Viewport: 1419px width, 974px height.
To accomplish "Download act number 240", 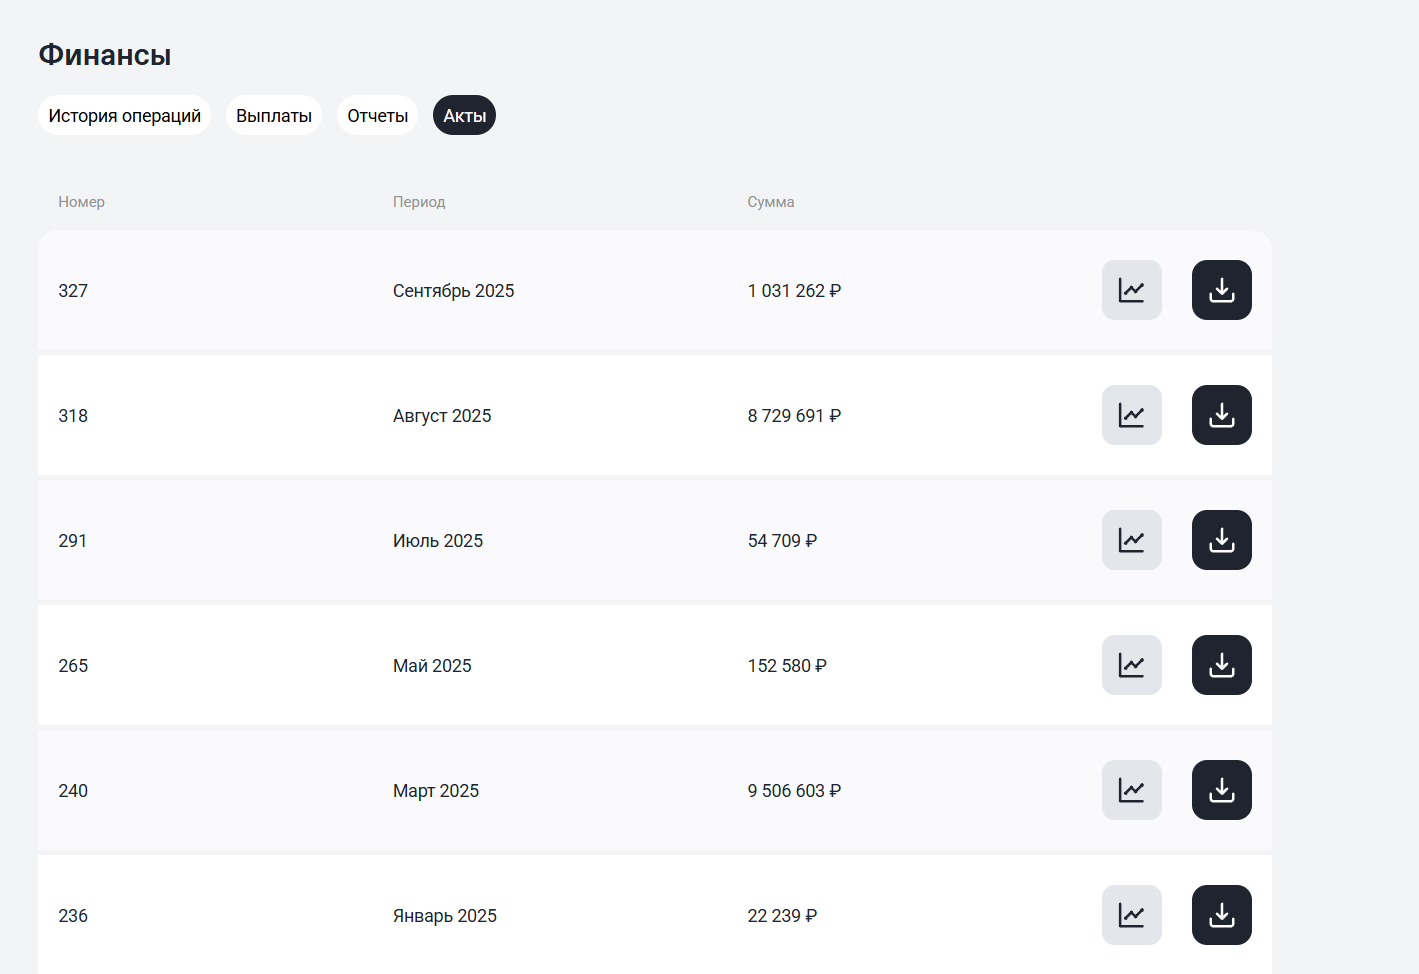I will [x=1221, y=790].
